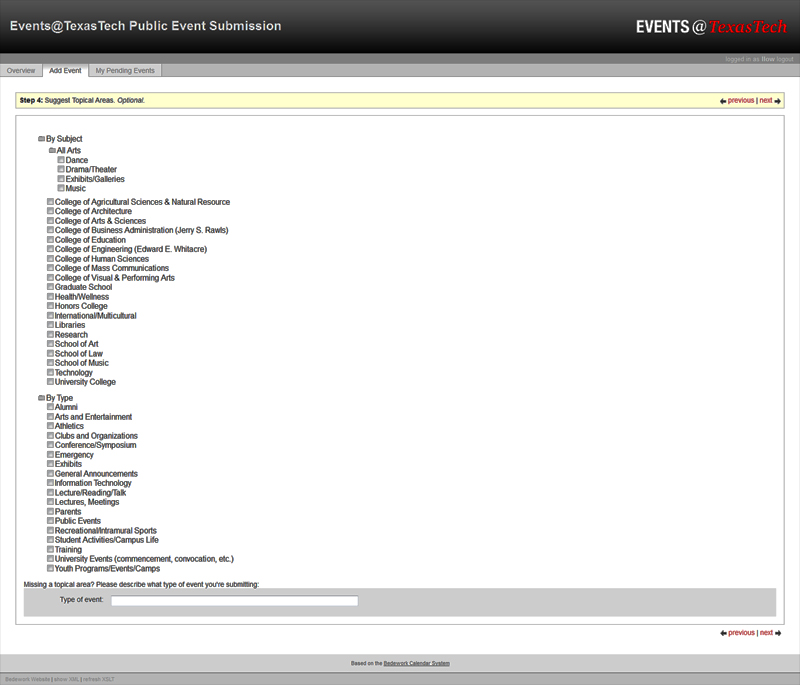The image size is (800, 685).
Task: Tick the Health/Wellness checkbox
Action: coord(51,296)
